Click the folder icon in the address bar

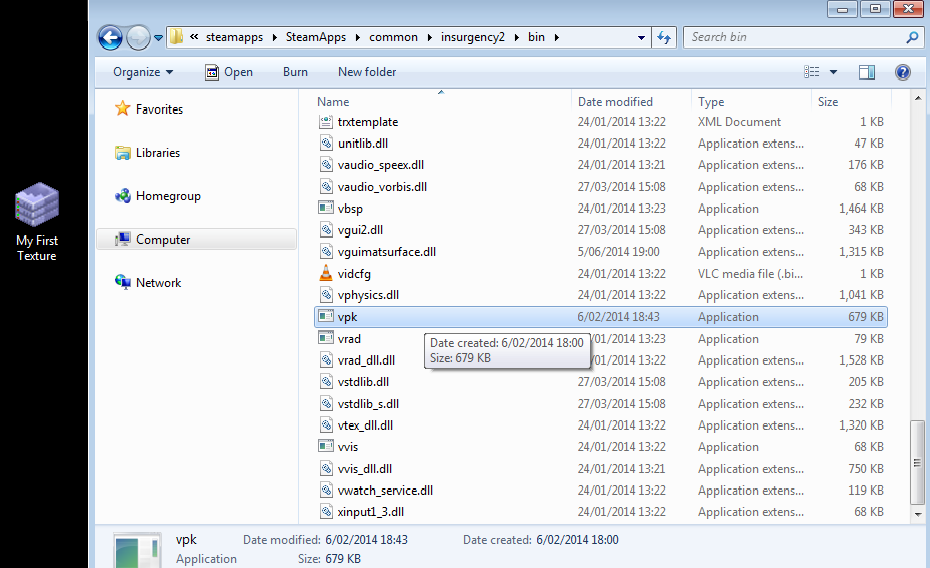pos(176,37)
